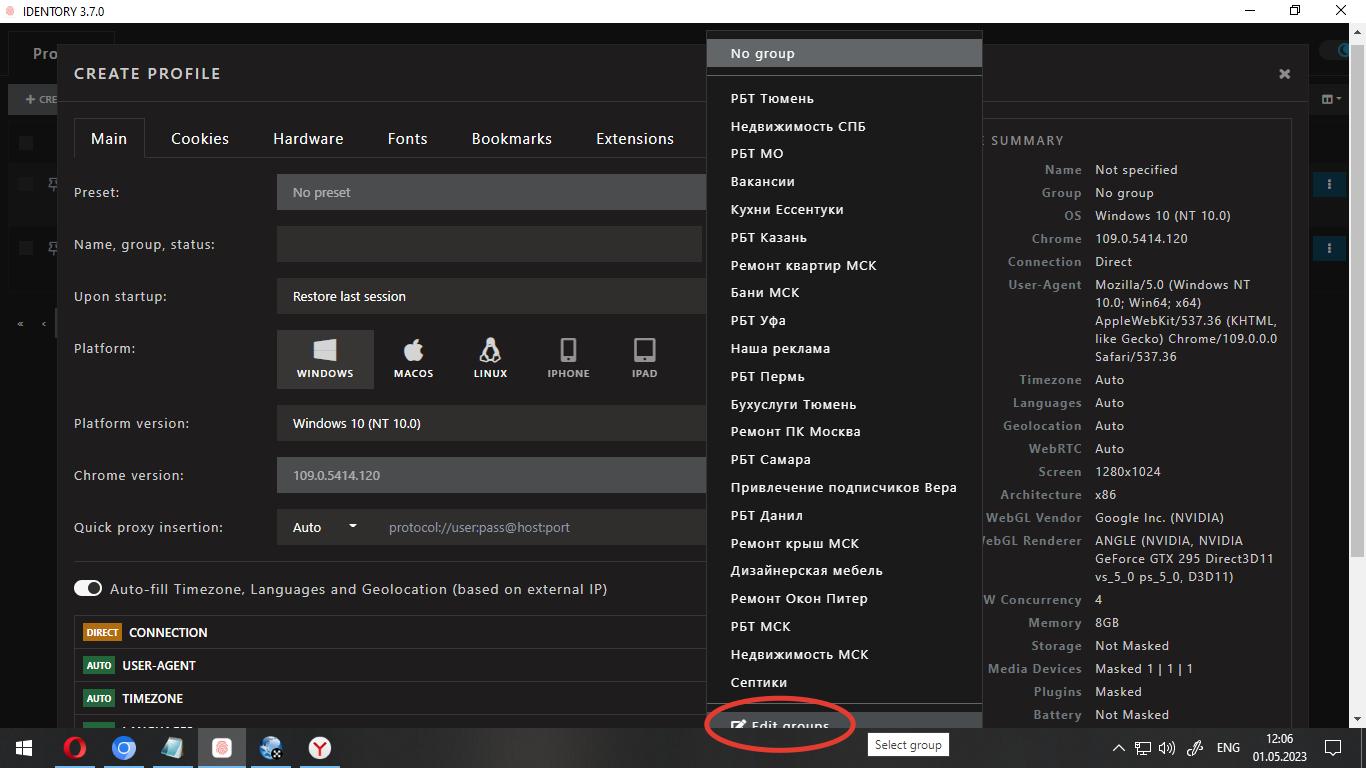Viewport: 1366px width, 768px height.
Task: Select the iPhone platform icon
Action: click(x=568, y=359)
